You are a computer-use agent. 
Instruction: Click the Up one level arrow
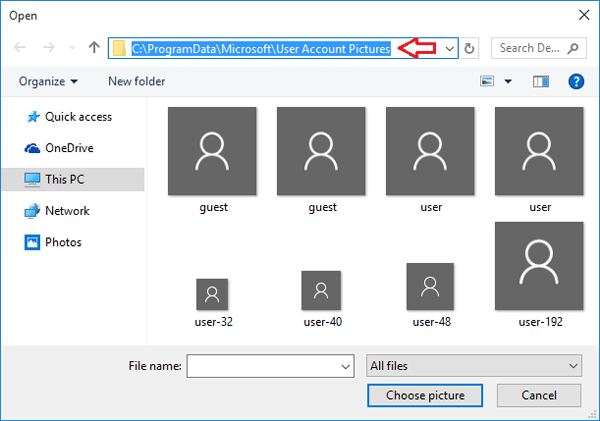[x=94, y=48]
